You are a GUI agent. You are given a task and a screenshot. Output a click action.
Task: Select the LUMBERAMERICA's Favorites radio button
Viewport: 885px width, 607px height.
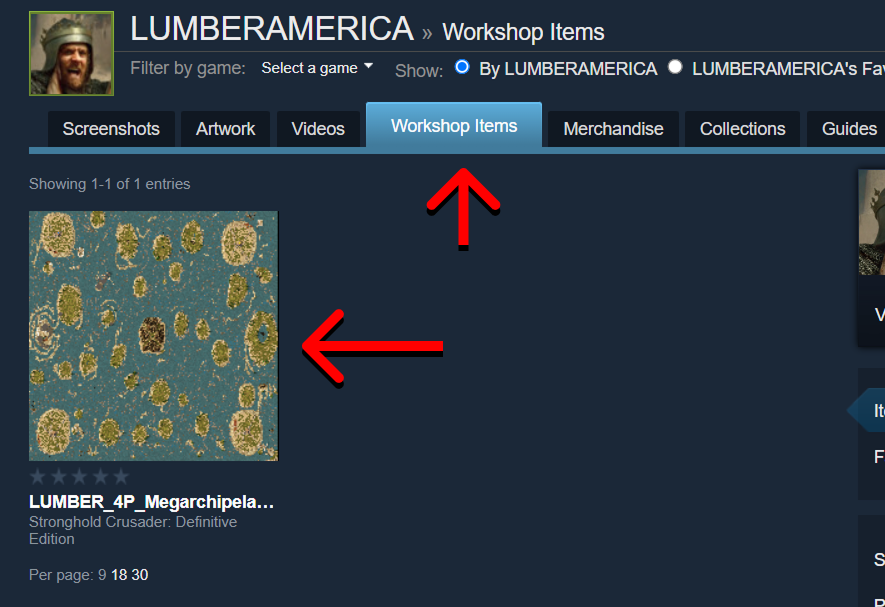(x=674, y=67)
